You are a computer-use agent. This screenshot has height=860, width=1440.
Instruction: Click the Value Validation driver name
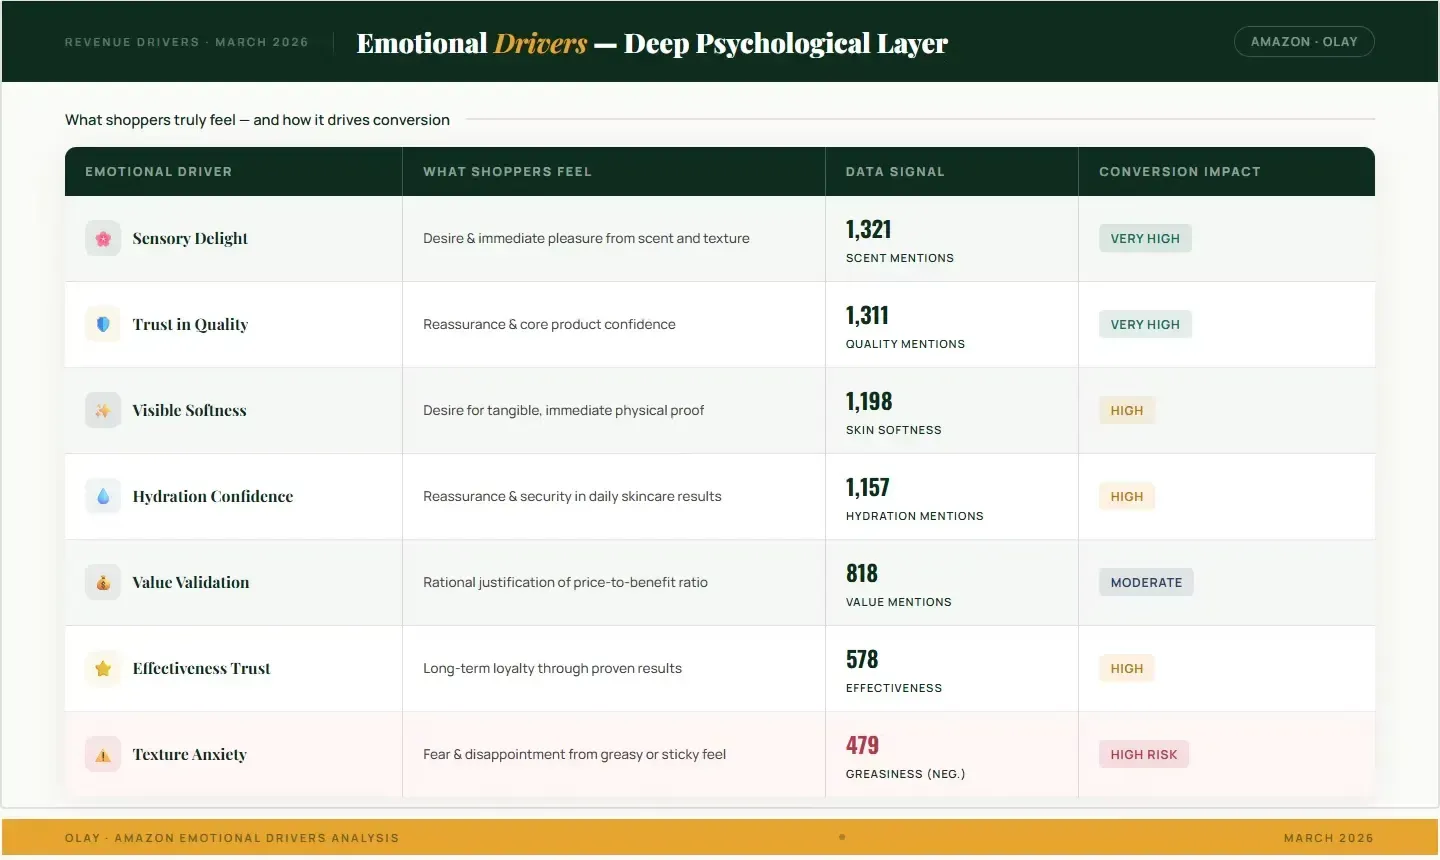pyautogui.click(x=191, y=583)
